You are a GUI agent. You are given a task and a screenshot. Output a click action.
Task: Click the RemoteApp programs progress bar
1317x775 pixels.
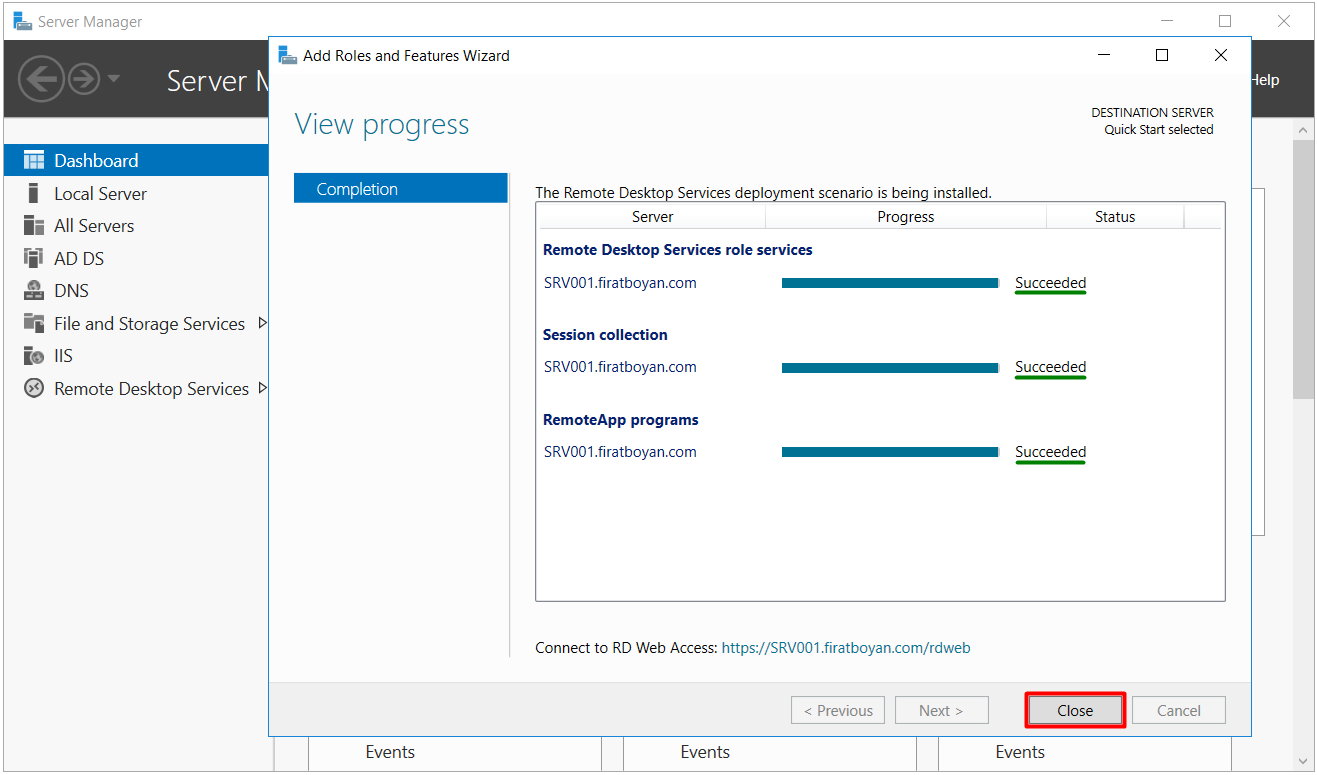click(x=890, y=452)
